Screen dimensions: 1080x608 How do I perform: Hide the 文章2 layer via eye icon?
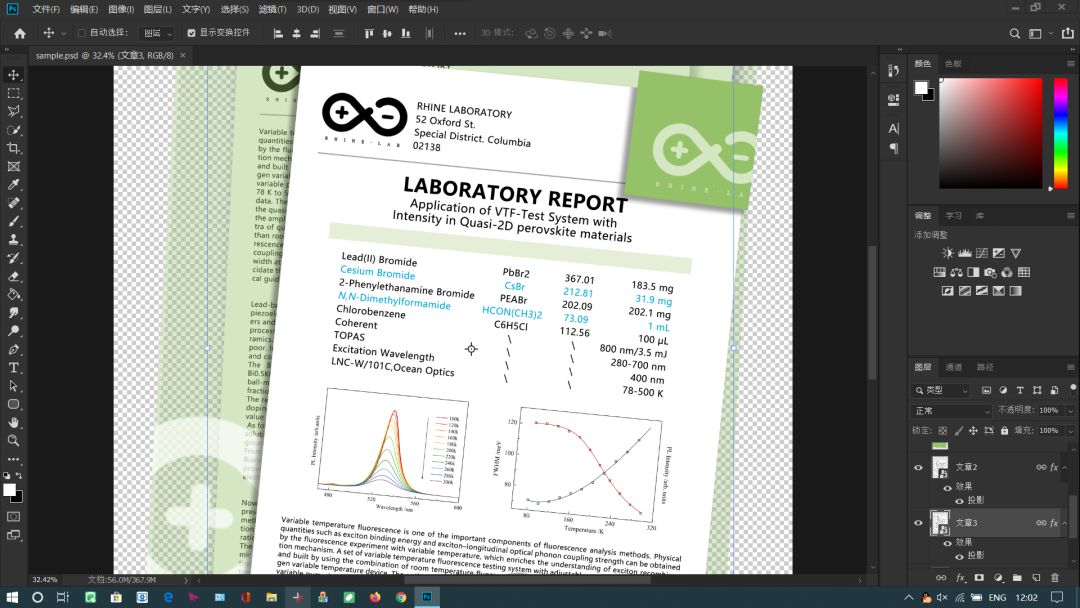pyautogui.click(x=918, y=468)
